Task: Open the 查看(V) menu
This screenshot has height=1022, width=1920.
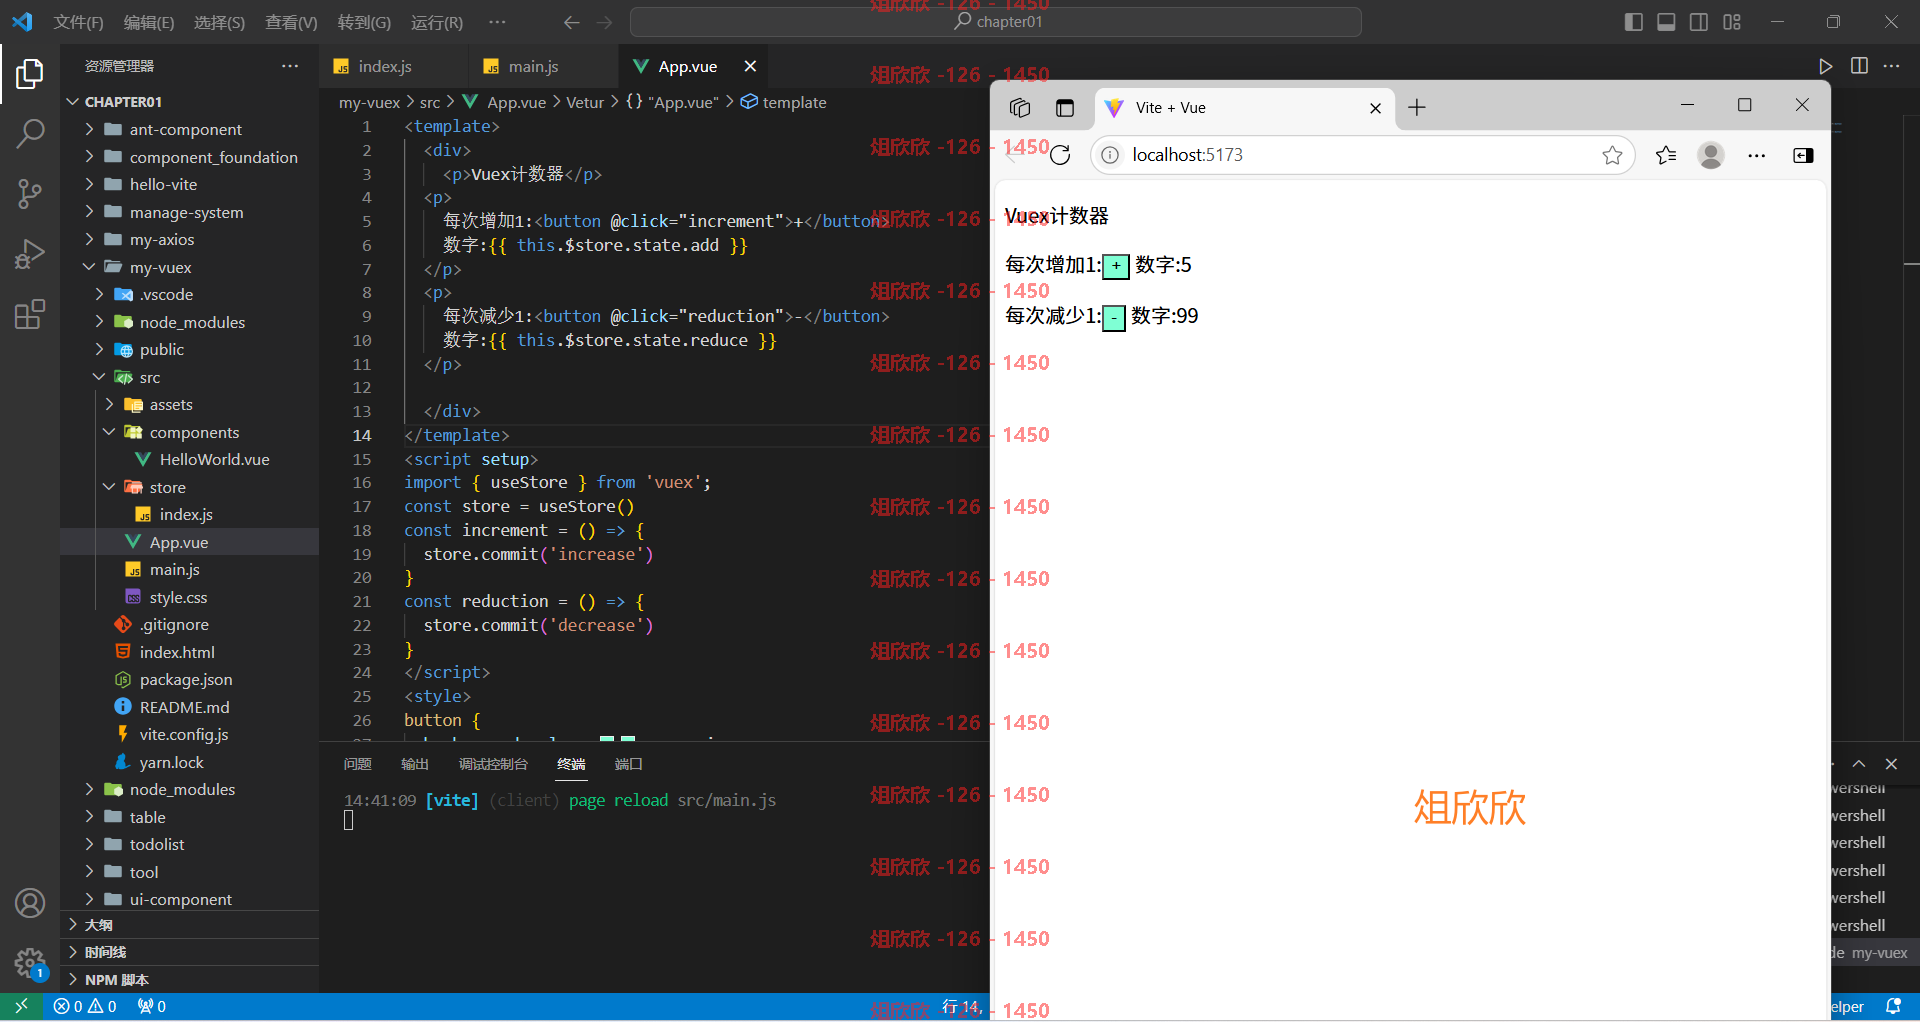Action: [291, 22]
